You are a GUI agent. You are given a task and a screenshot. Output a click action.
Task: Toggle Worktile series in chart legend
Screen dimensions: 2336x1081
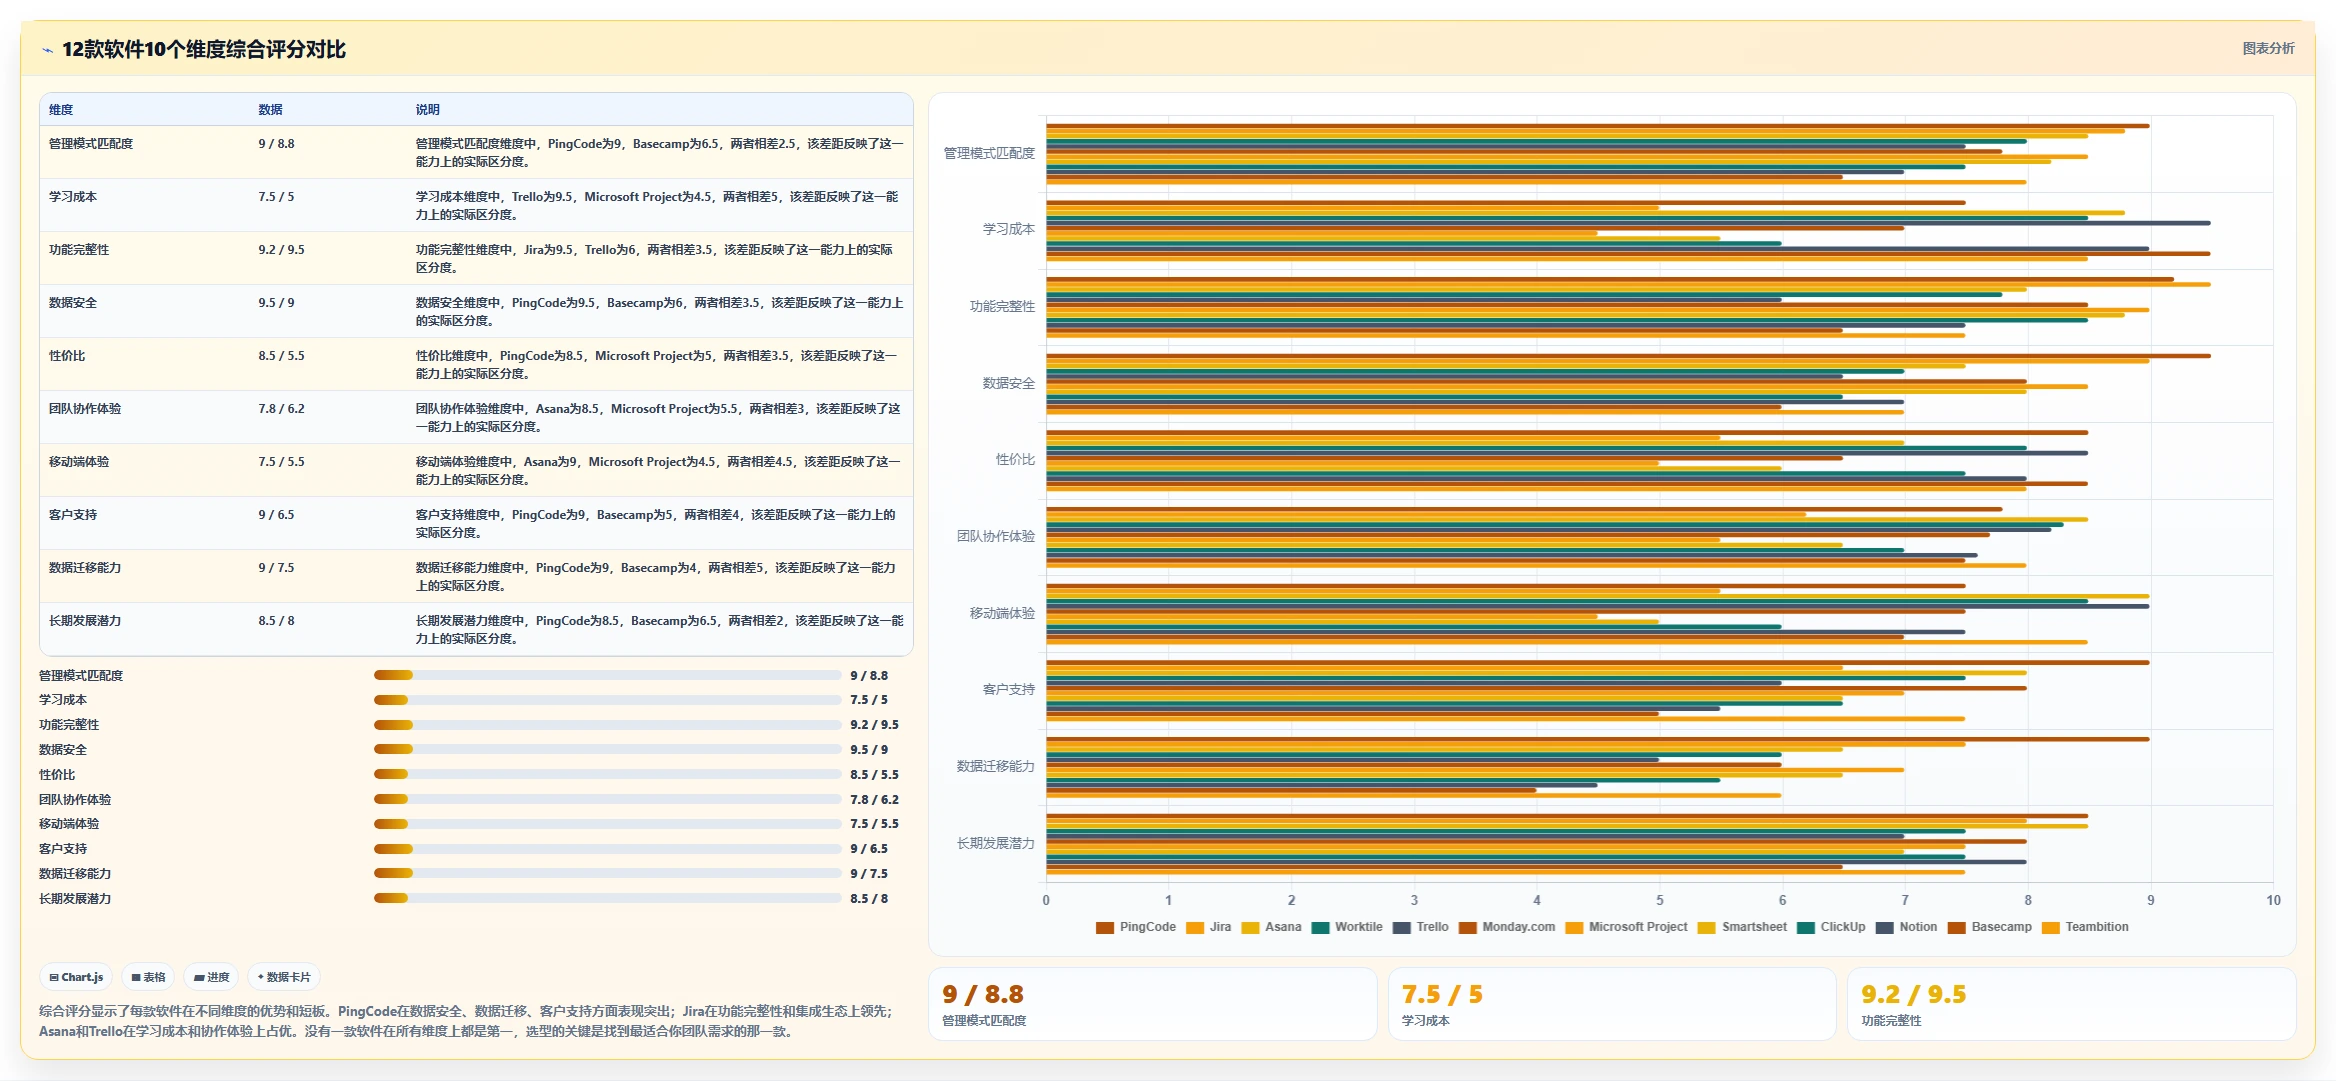(1347, 927)
